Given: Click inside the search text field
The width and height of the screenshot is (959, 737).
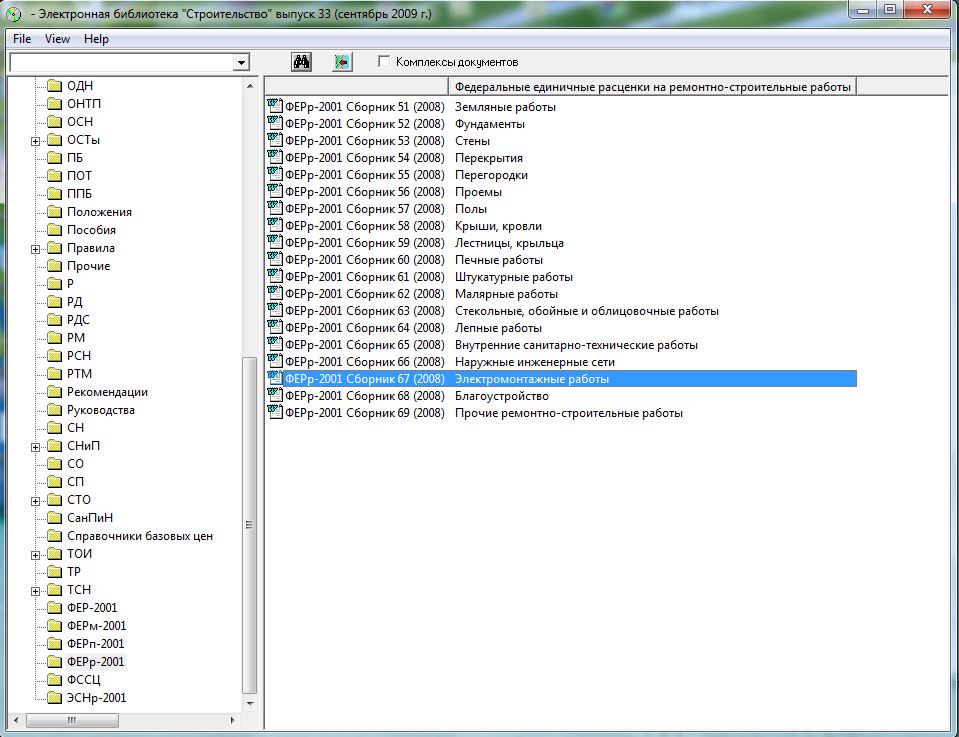Looking at the screenshot, I should pos(121,62).
